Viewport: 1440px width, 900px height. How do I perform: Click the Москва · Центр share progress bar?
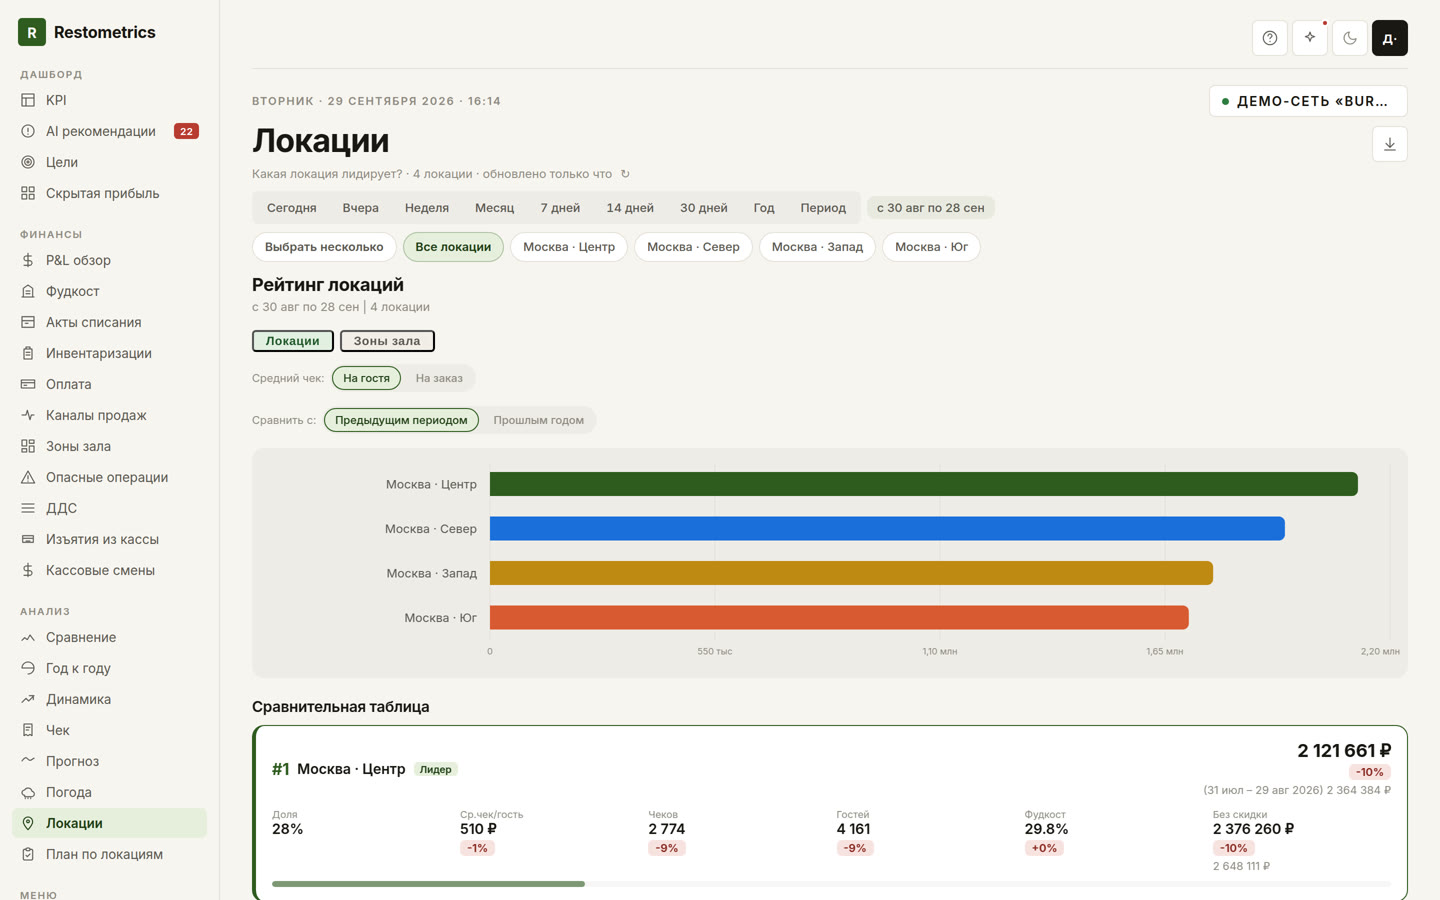(x=831, y=884)
